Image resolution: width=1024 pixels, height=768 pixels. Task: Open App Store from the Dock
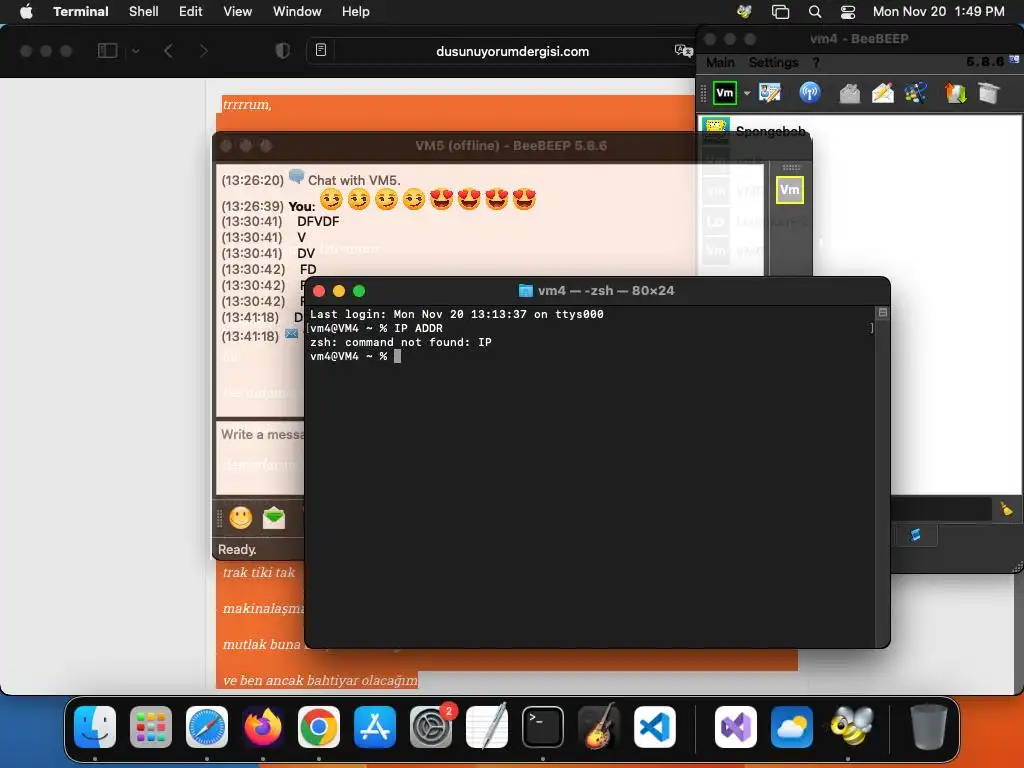[x=375, y=727]
